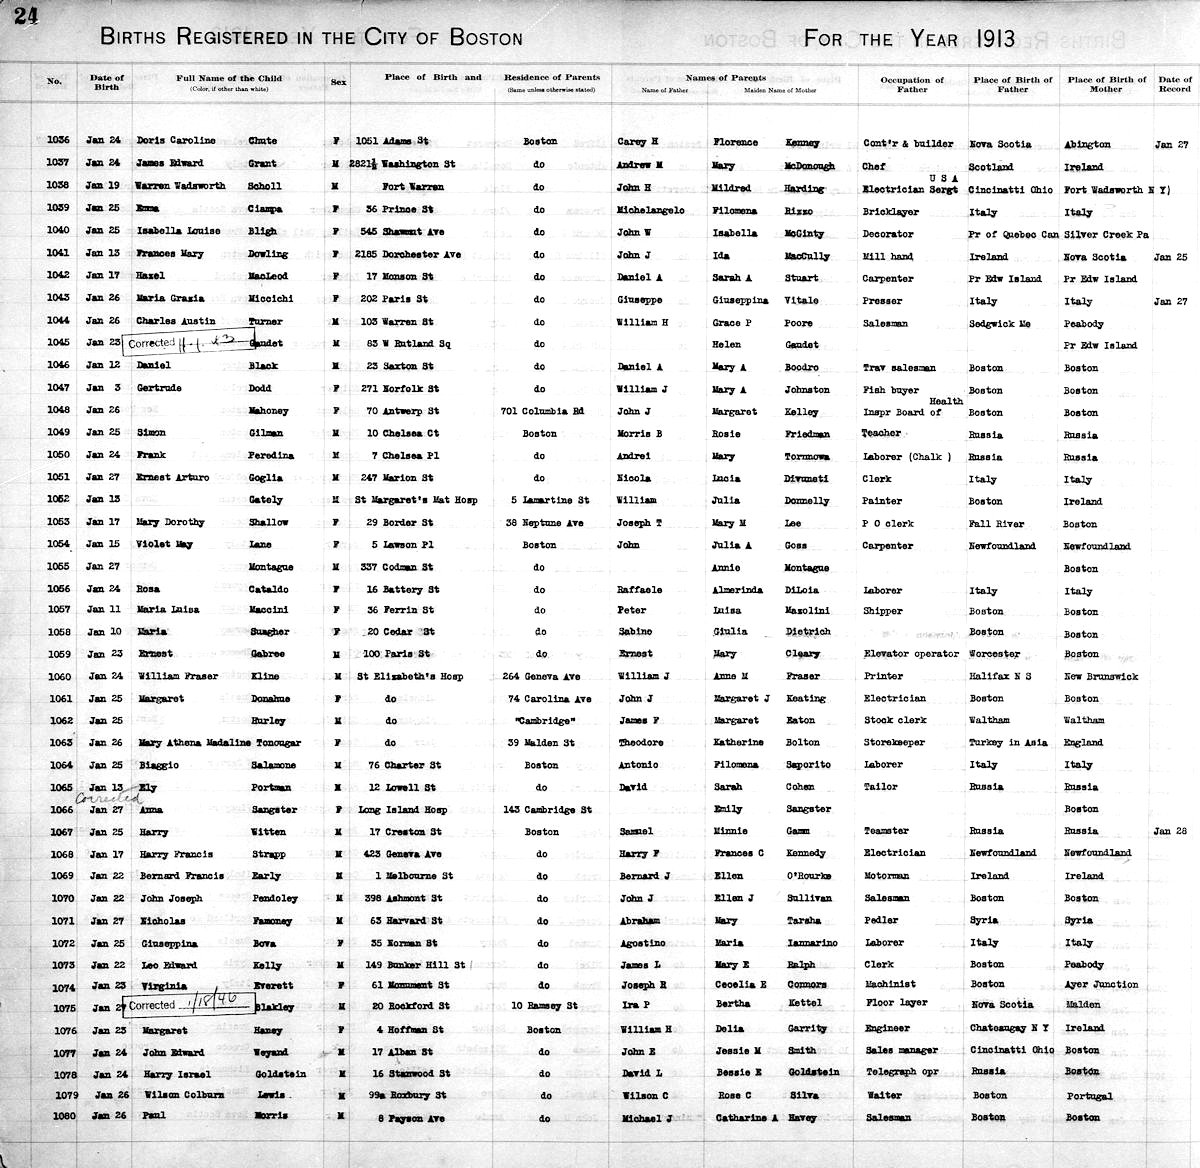Click the birthplace "Portugal"
Viewport: 1200px width, 1168px height.
pyautogui.click(x=1089, y=1095)
